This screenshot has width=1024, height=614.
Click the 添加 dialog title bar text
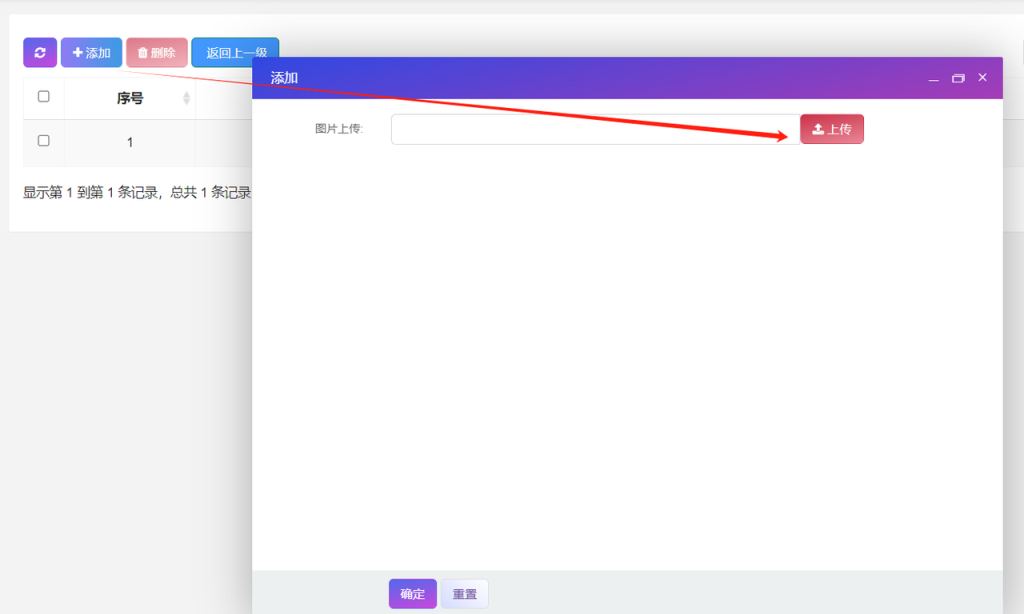(284, 78)
